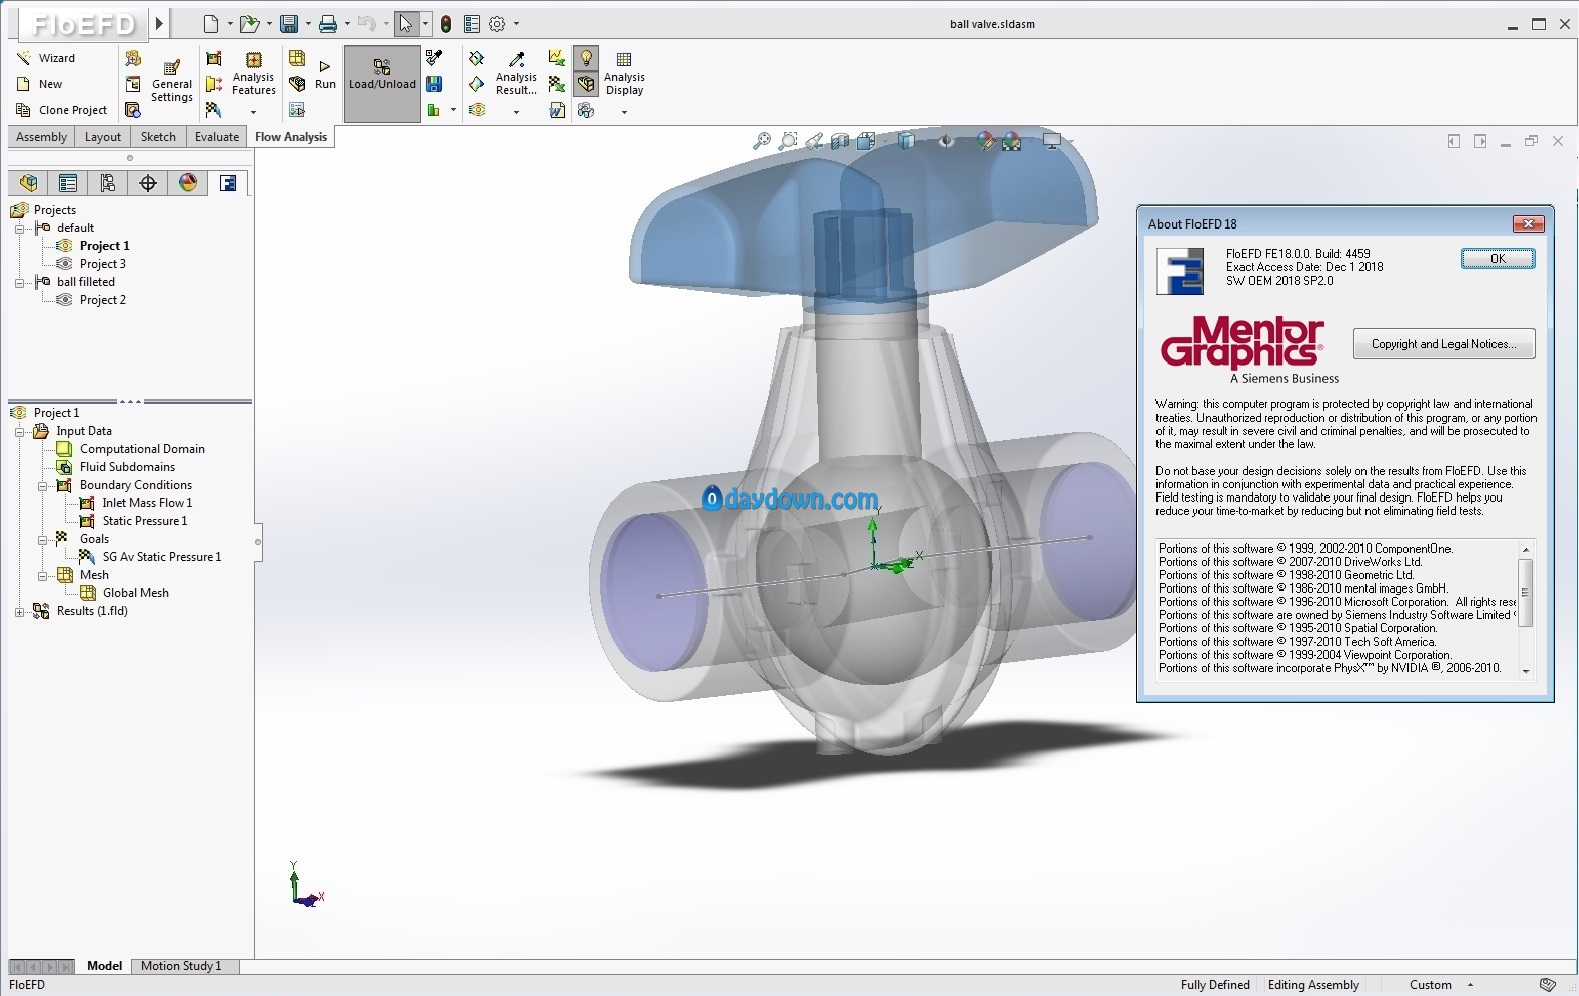1579x996 pixels.
Task: Collapse the Input Data node
Action: point(19,432)
